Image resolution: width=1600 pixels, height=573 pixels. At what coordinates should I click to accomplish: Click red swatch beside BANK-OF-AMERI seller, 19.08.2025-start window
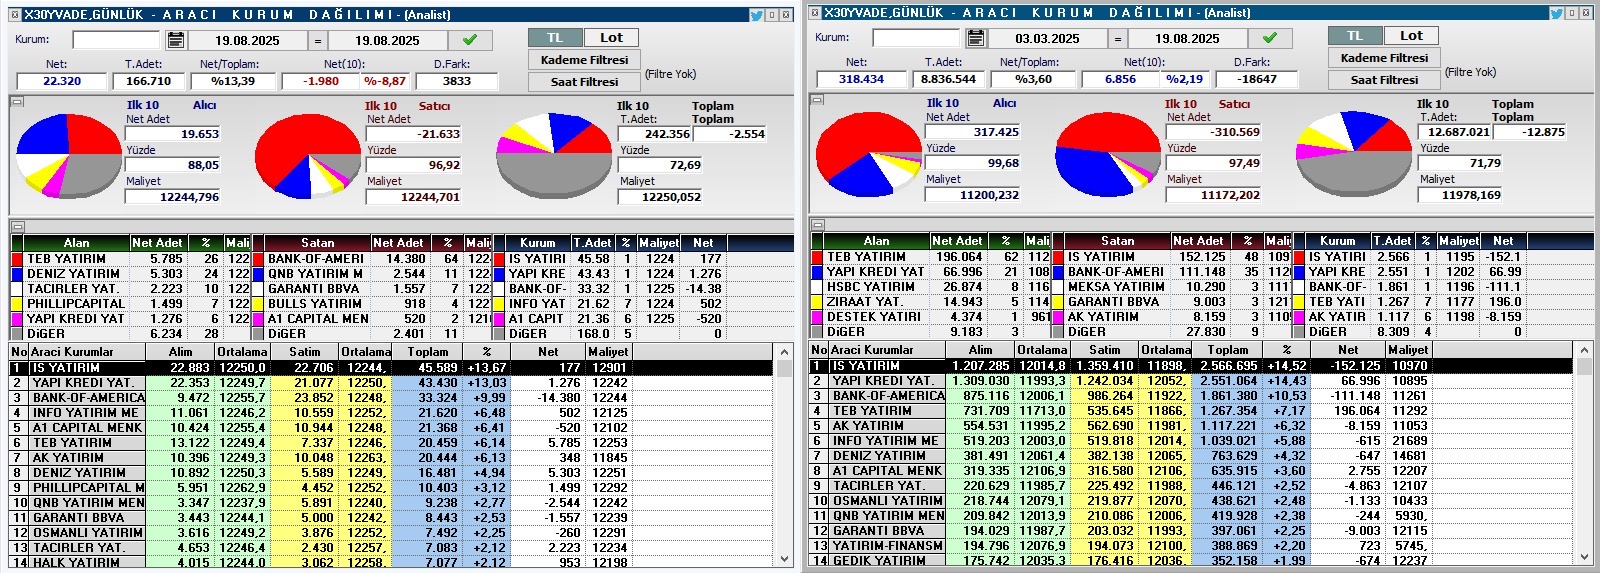coord(258,259)
